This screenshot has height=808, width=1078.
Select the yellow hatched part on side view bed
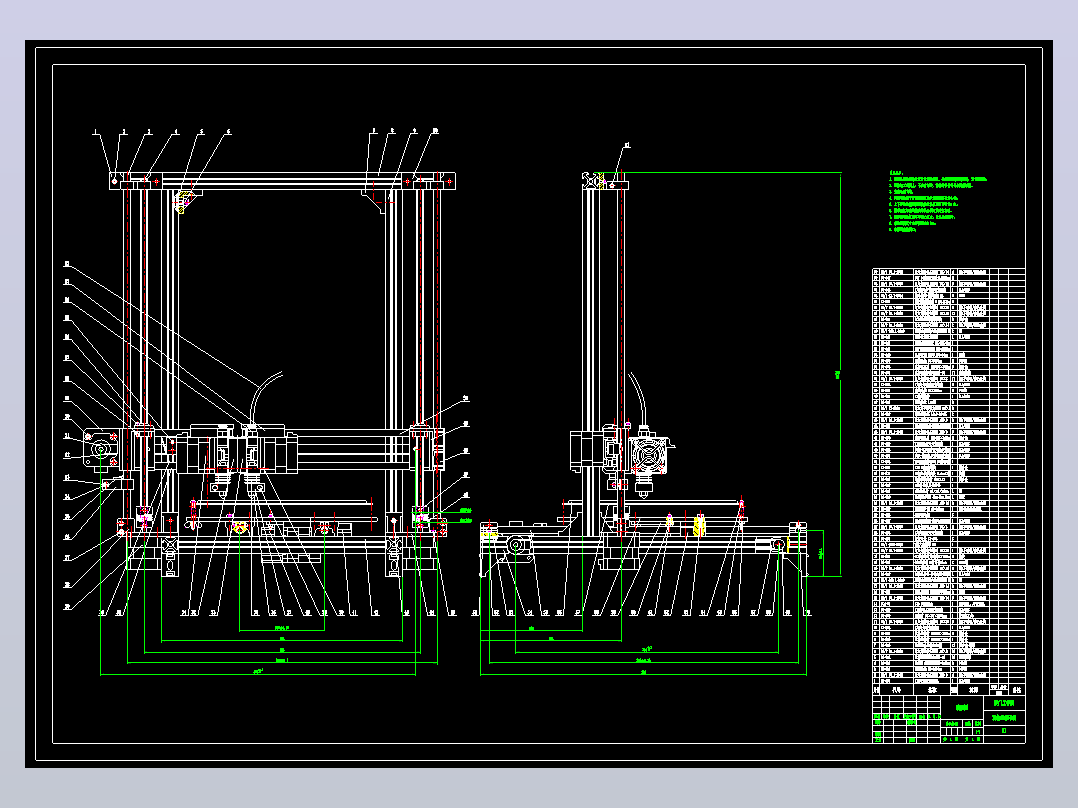point(698,525)
